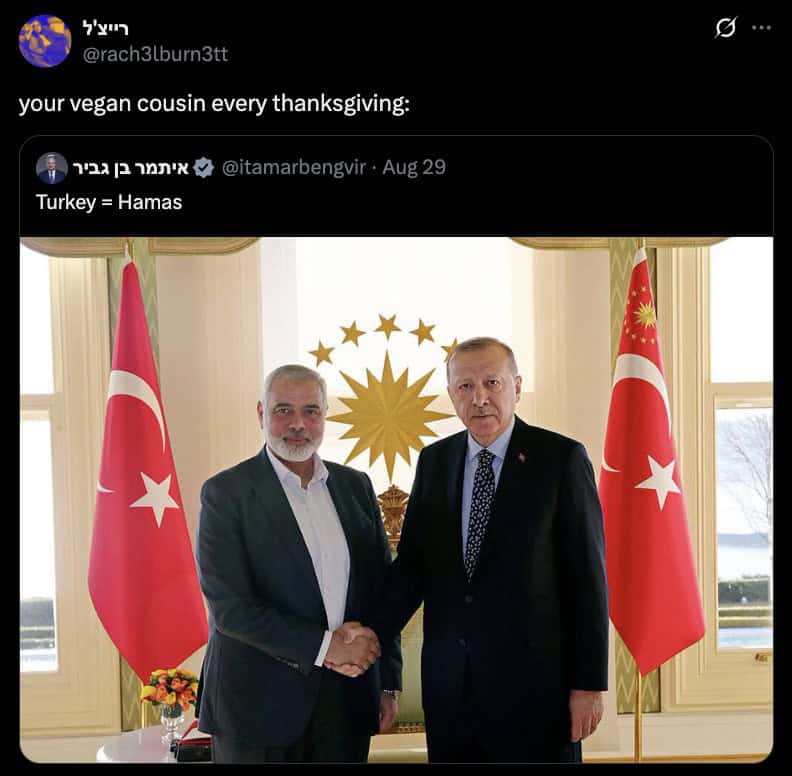Open the three-dot more options menu
Viewport: 792px width, 776px height.
pos(761,28)
